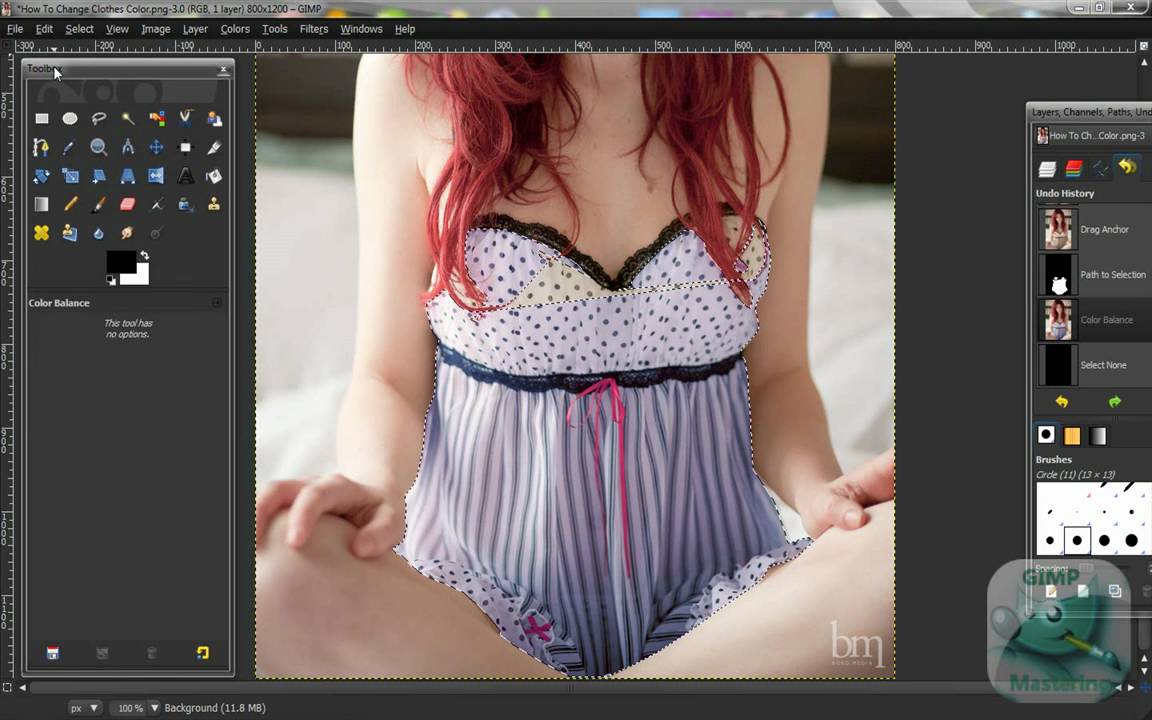Open the Colors menu
1152x720 pixels.
[235, 29]
